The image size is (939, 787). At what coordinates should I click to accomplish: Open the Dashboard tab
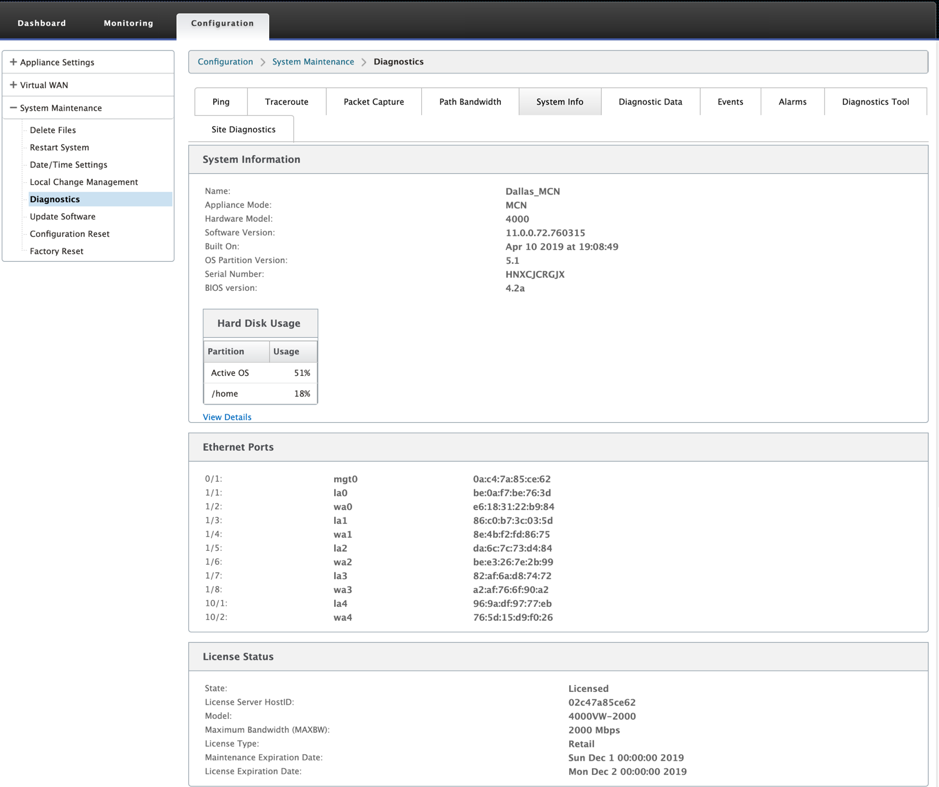click(x=42, y=23)
